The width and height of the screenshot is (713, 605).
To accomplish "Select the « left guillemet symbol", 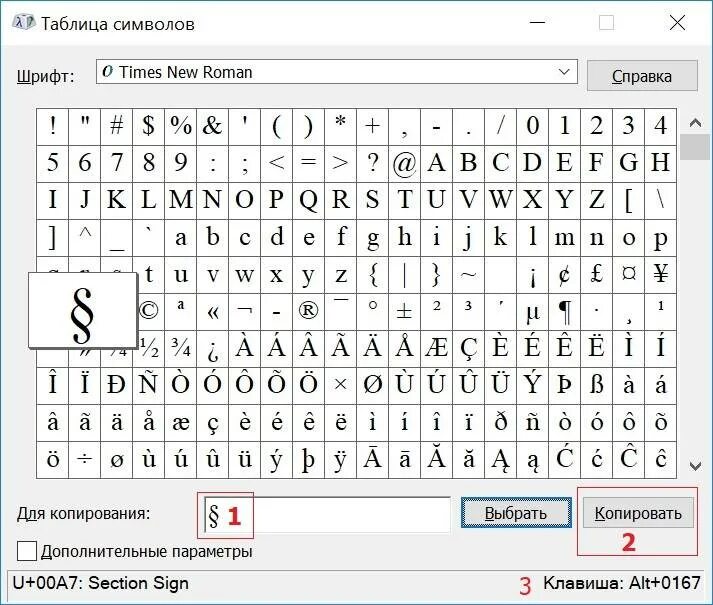I will click(x=212, y=312).
